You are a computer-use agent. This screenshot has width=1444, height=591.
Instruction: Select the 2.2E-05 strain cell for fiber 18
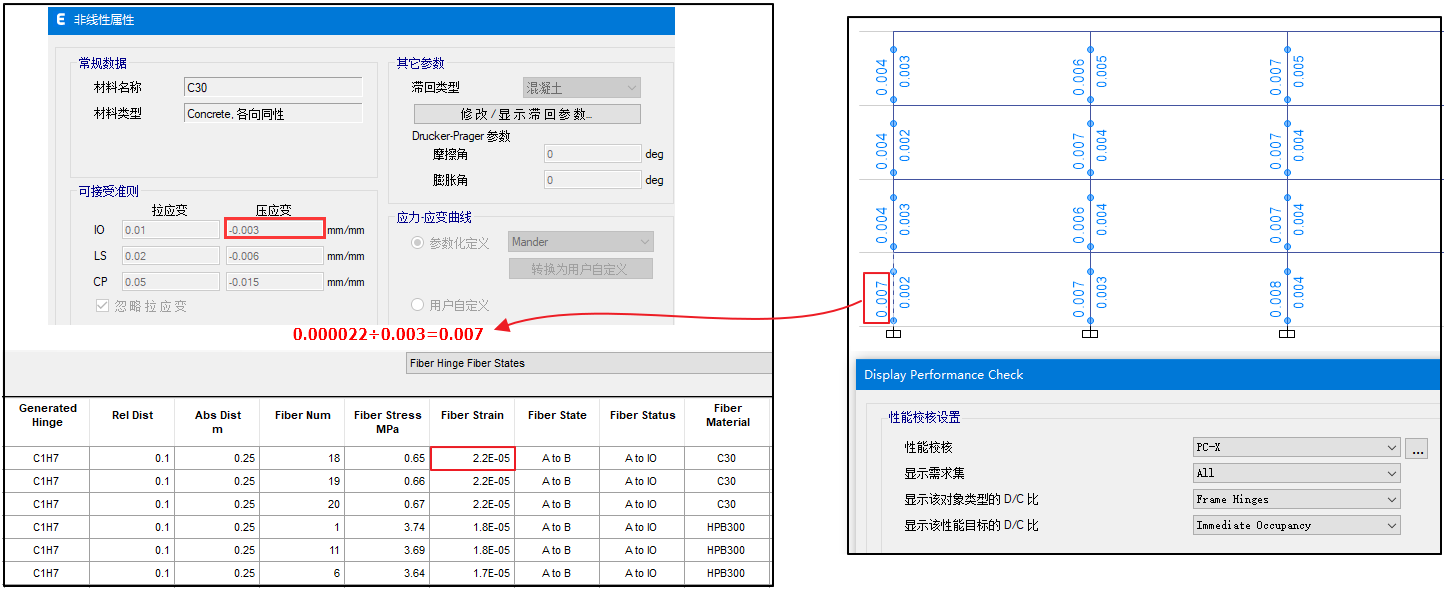[473, 458]
